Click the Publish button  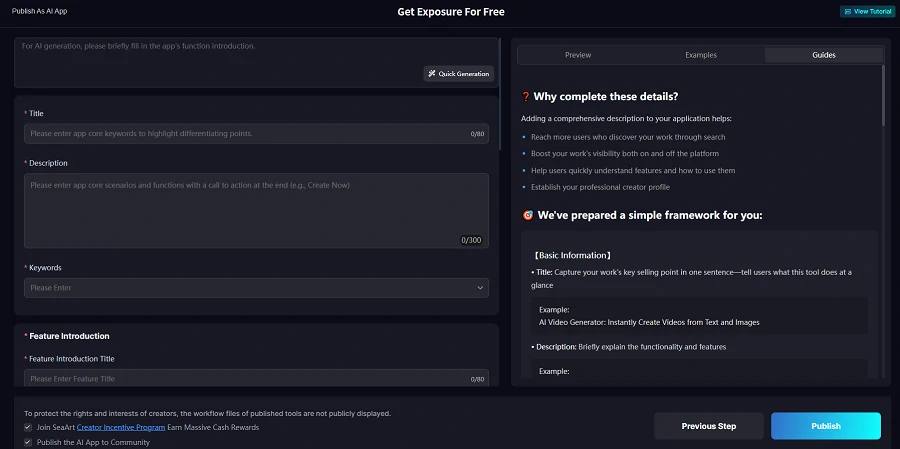click(x=826, y=426)
